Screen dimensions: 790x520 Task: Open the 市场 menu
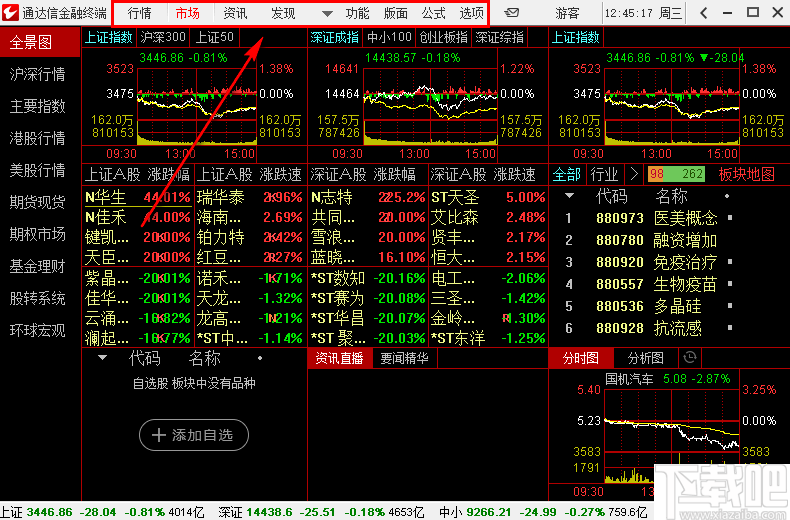pyautogui.click(x=187, y=14)
